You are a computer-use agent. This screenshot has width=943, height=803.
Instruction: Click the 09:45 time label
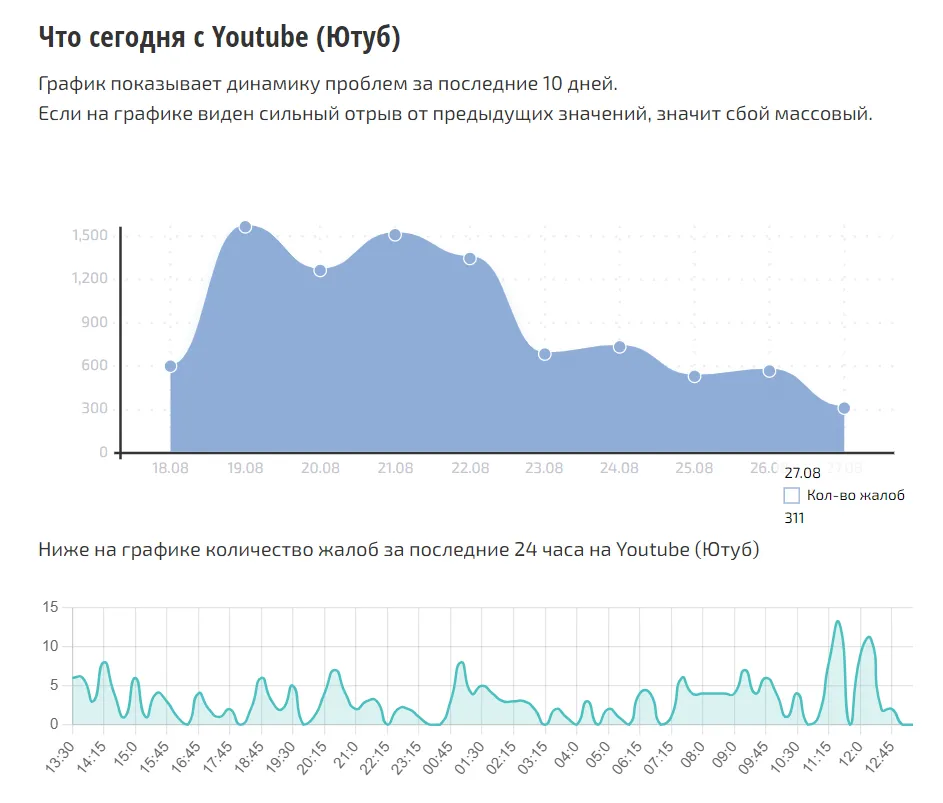pyautogui.click(x=753, y=757)
